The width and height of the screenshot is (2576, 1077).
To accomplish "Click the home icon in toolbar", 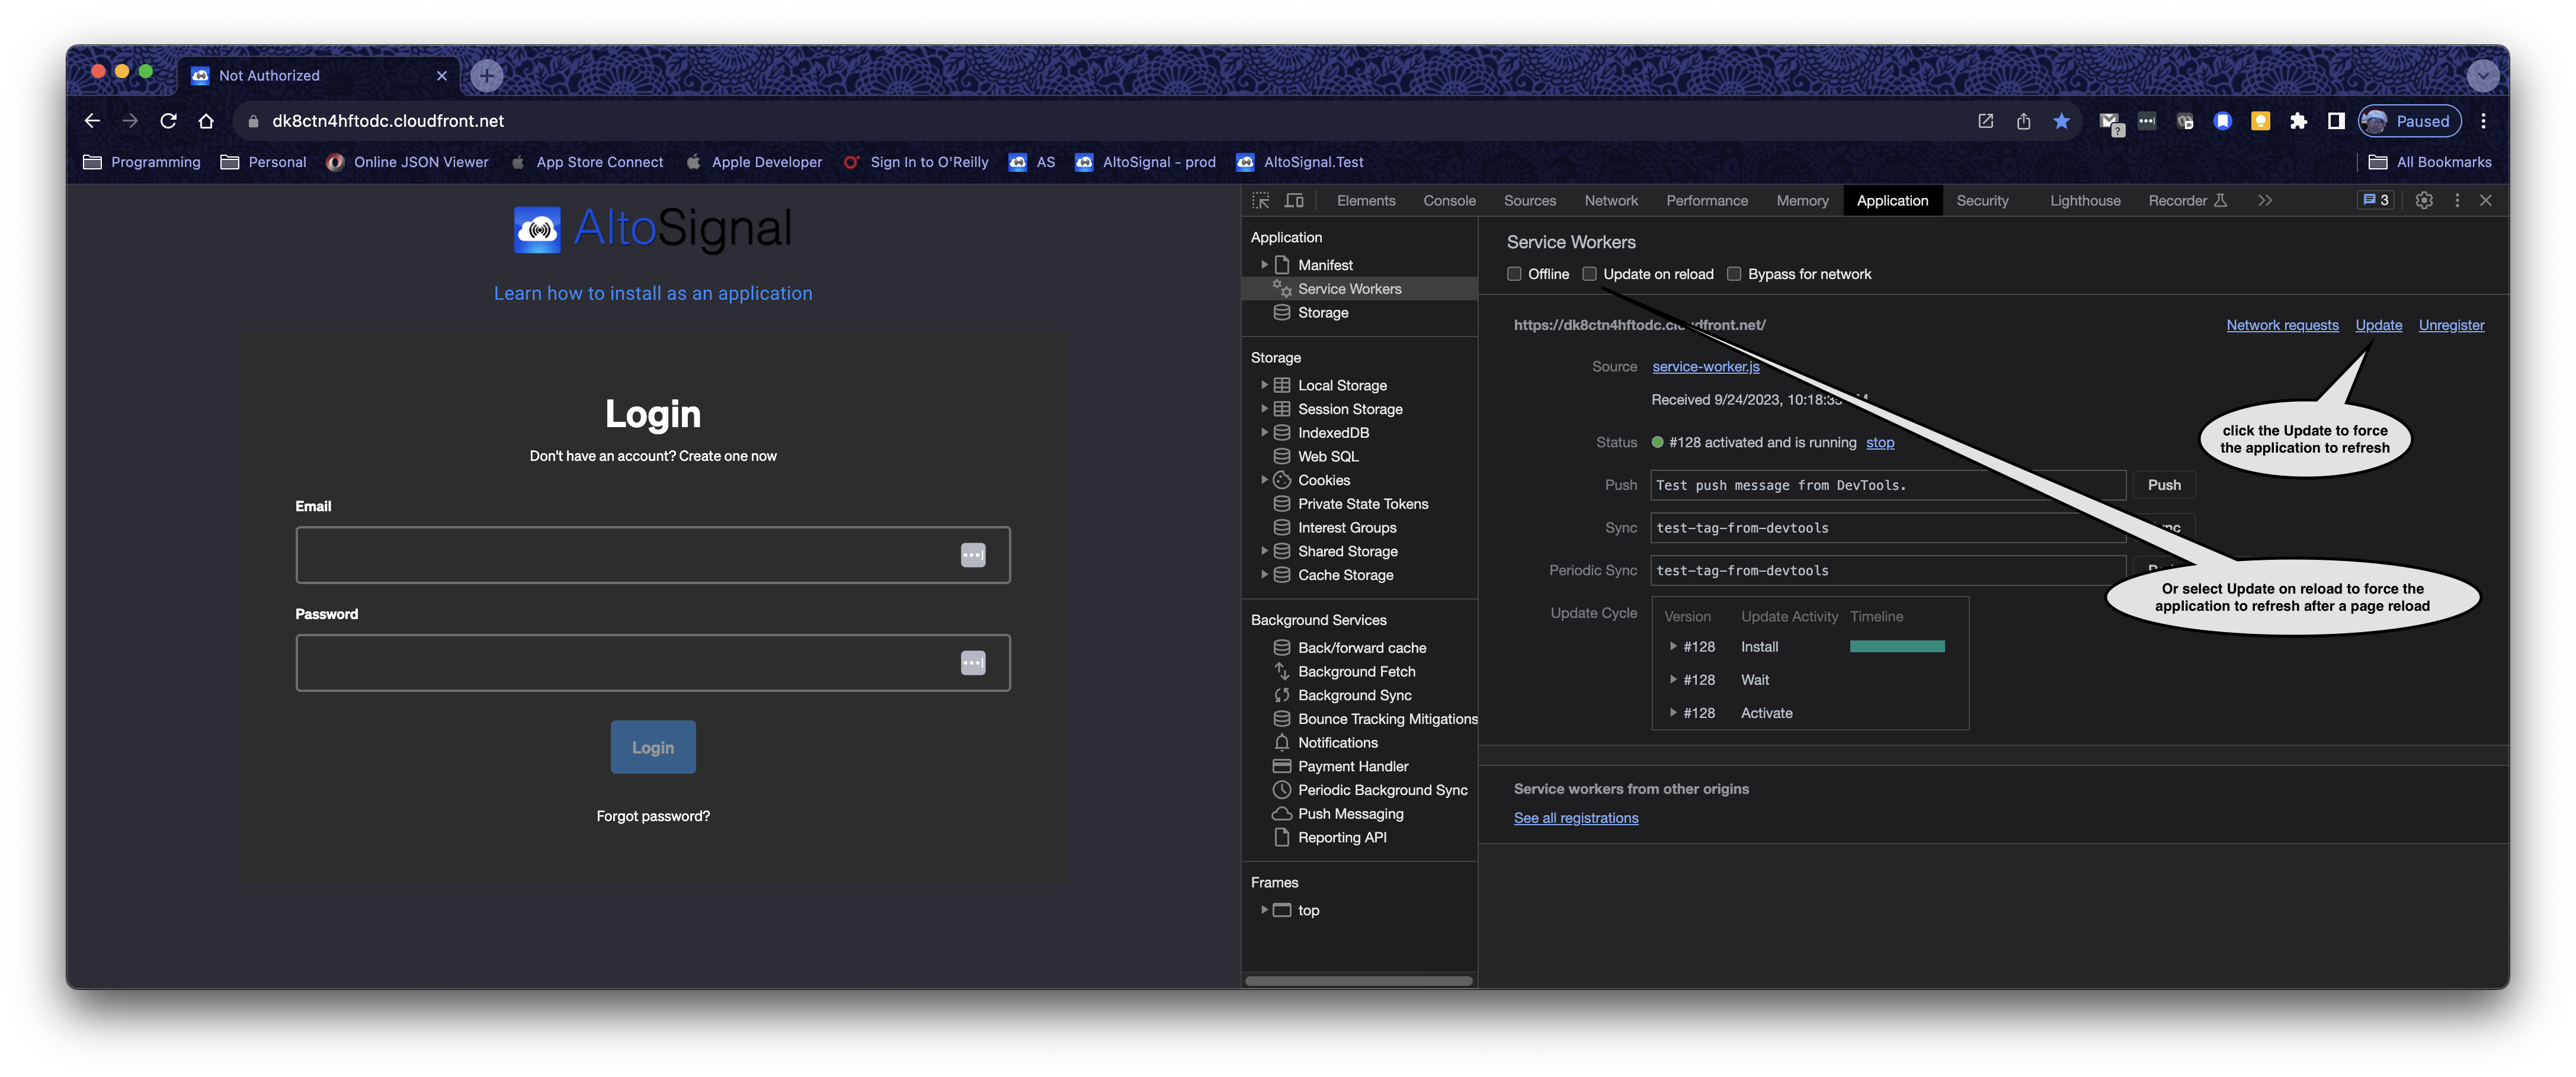I will (x=206, y=121).
